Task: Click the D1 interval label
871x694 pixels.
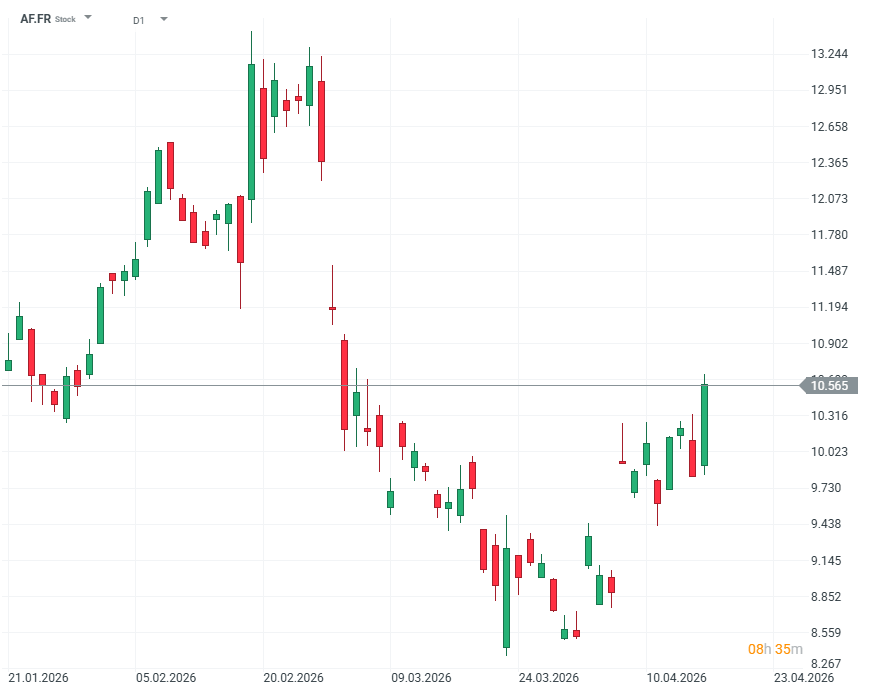Action: (138, 19)
